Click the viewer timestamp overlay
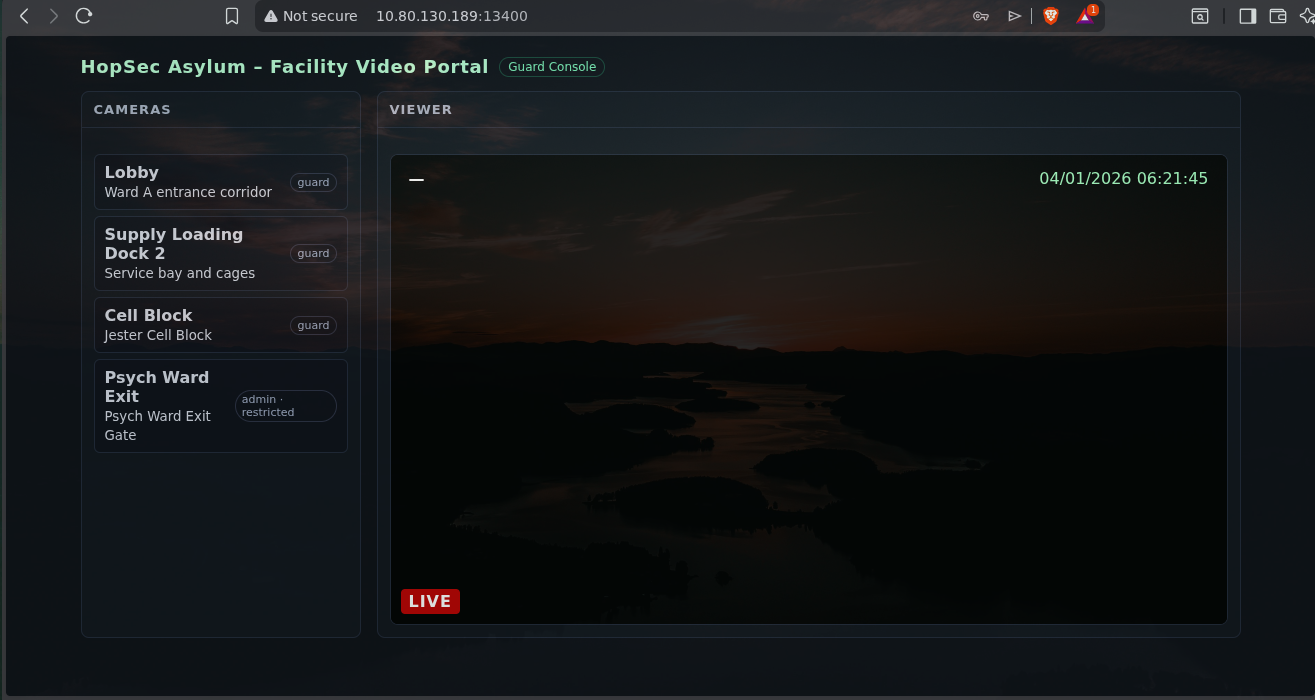Viewport: 1315px width, 700px height. pos(1123,179)
